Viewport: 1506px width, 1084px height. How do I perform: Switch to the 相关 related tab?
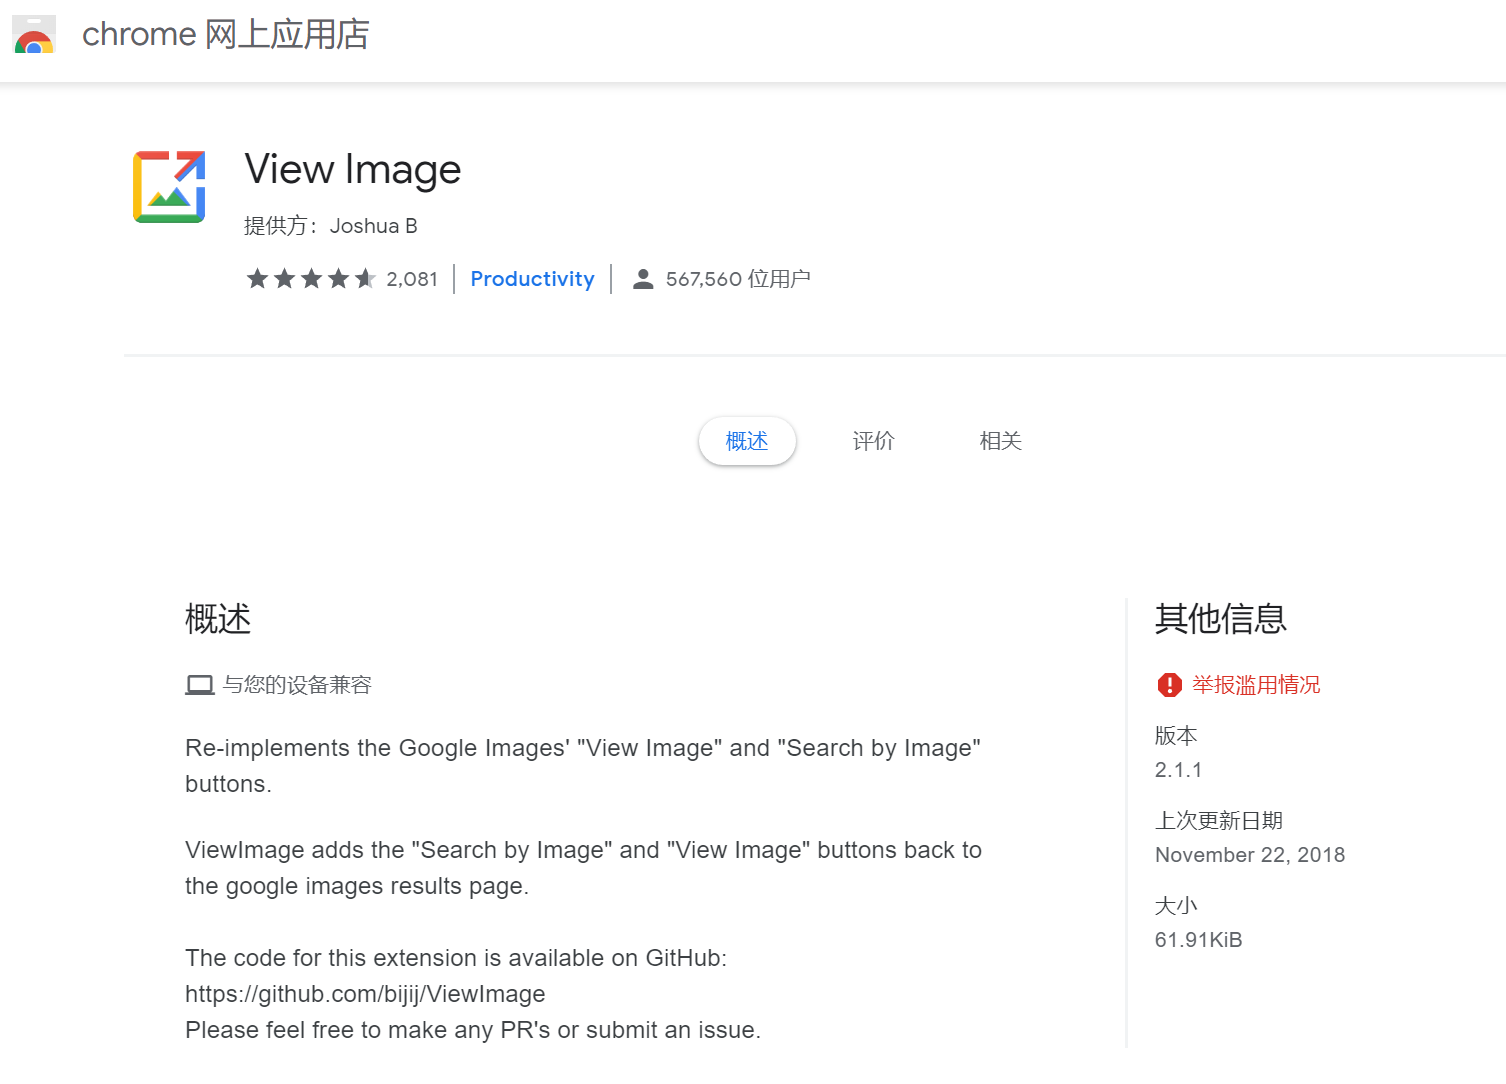[1000, 441]
